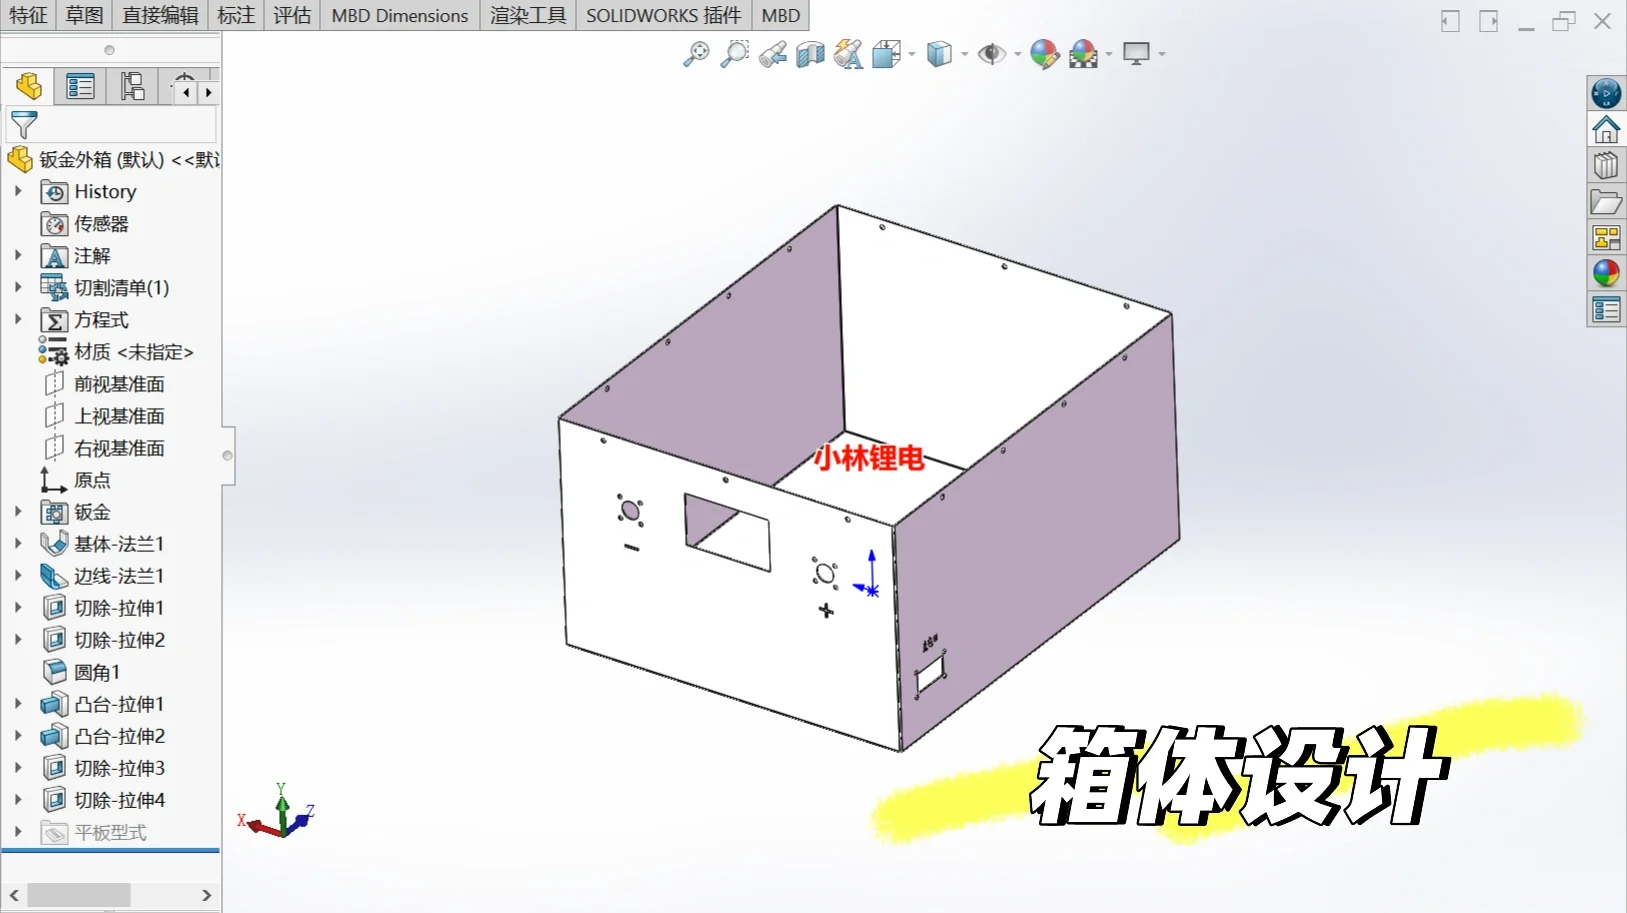1627x913 pixels.
Task: Click the feature tree filter funnel icon
Action: coord(24,125)
